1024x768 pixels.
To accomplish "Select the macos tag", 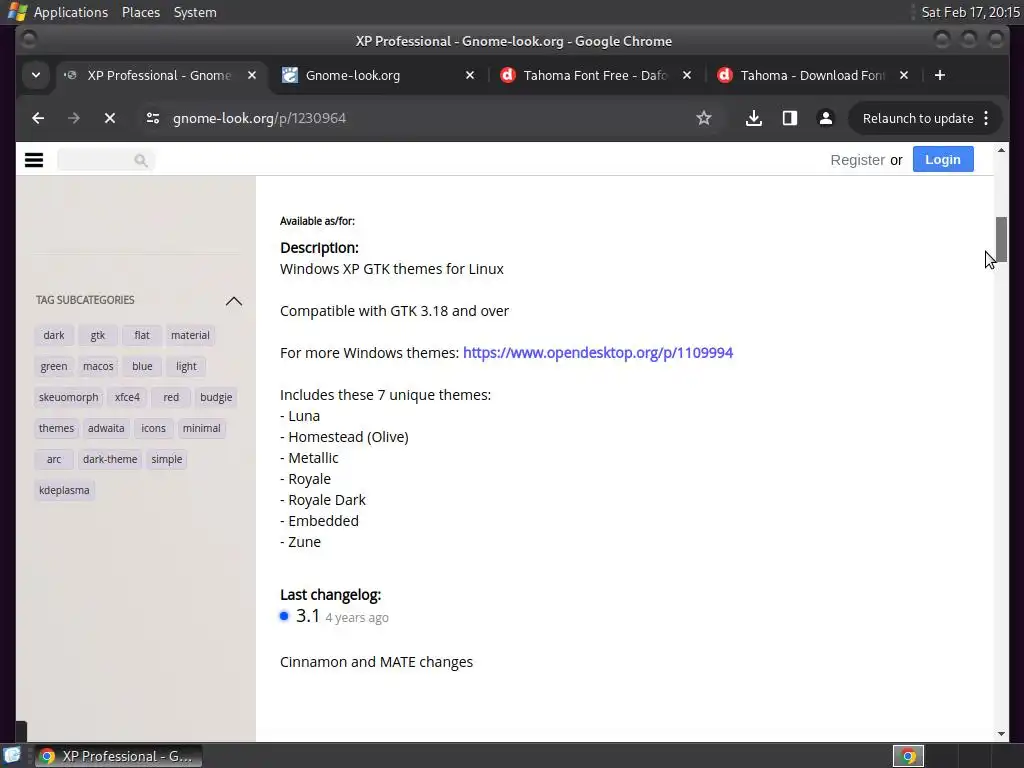I will click(x=98, y=366).
